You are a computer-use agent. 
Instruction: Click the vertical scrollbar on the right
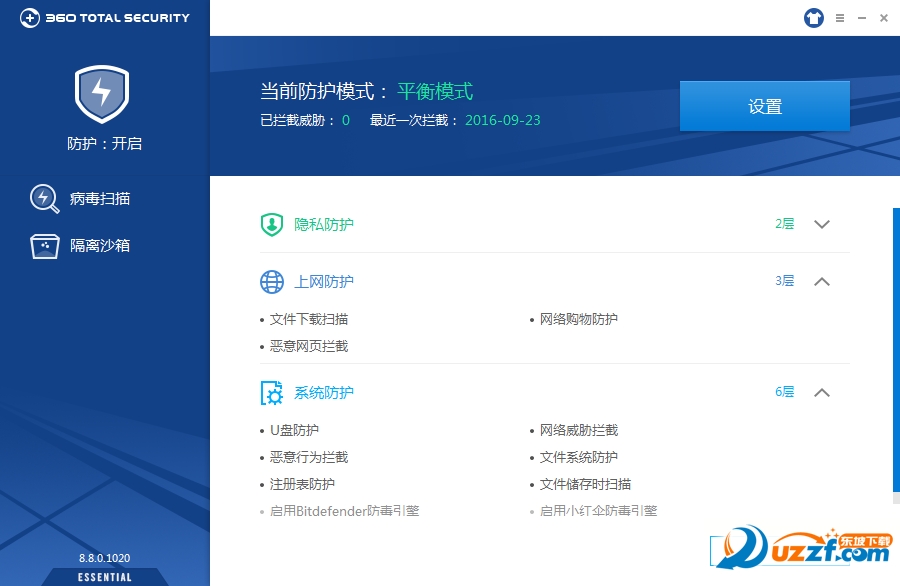895,350
